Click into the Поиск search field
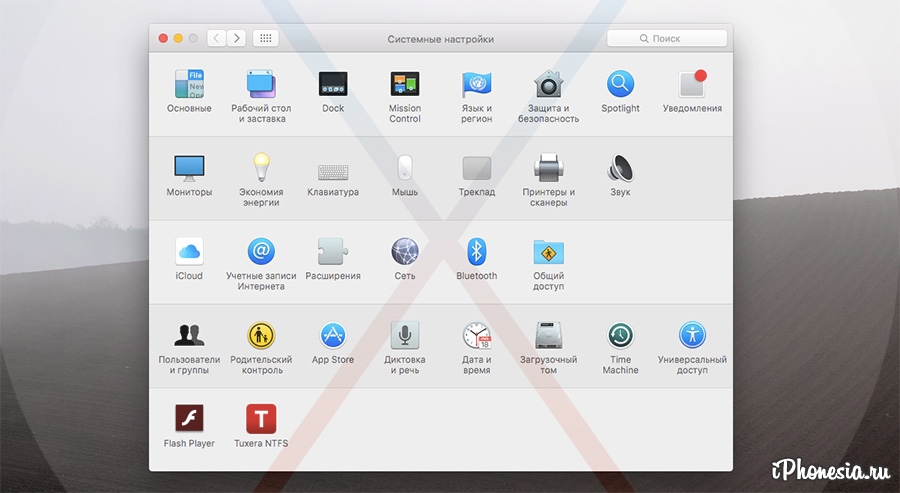Viewport: 900px width, 493px height. coord(667,38)
